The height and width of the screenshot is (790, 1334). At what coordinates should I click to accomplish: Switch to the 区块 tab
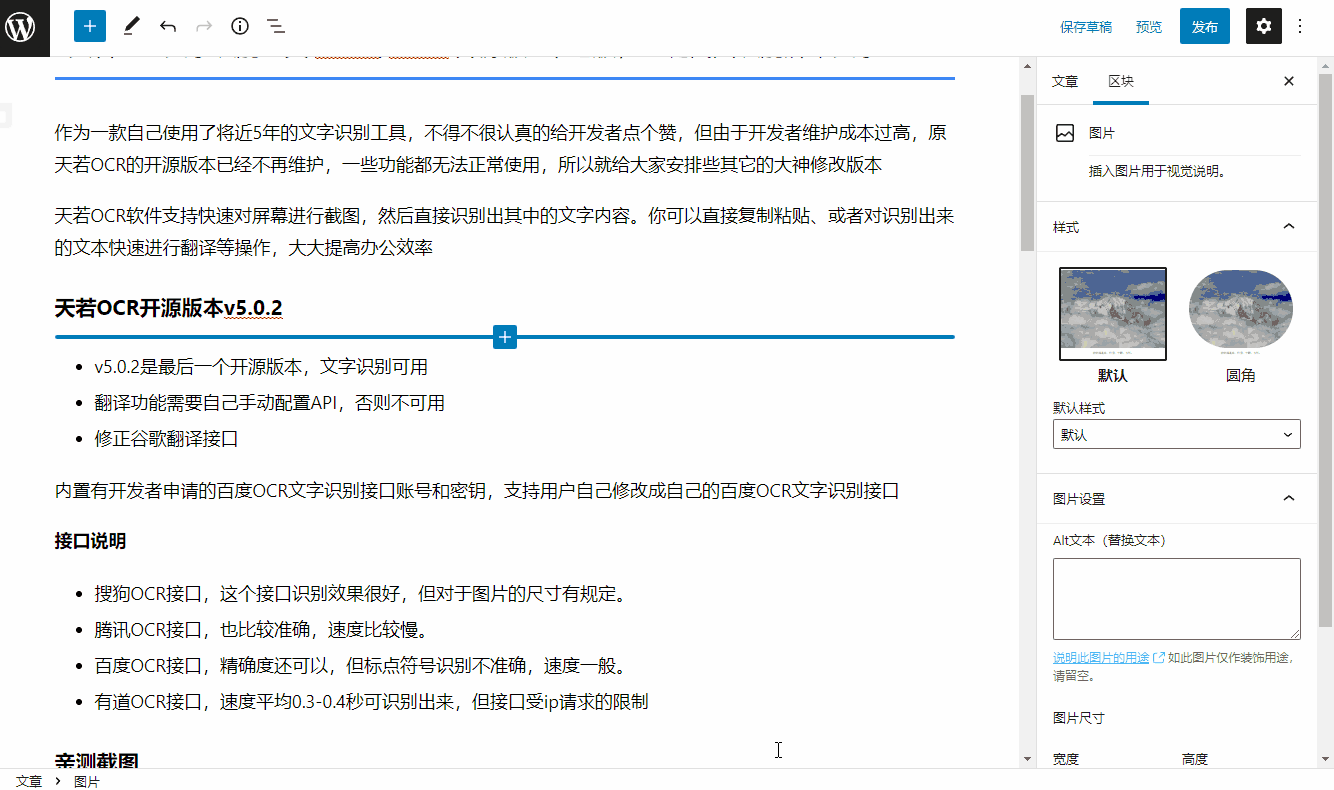(x=1121, y=81)
